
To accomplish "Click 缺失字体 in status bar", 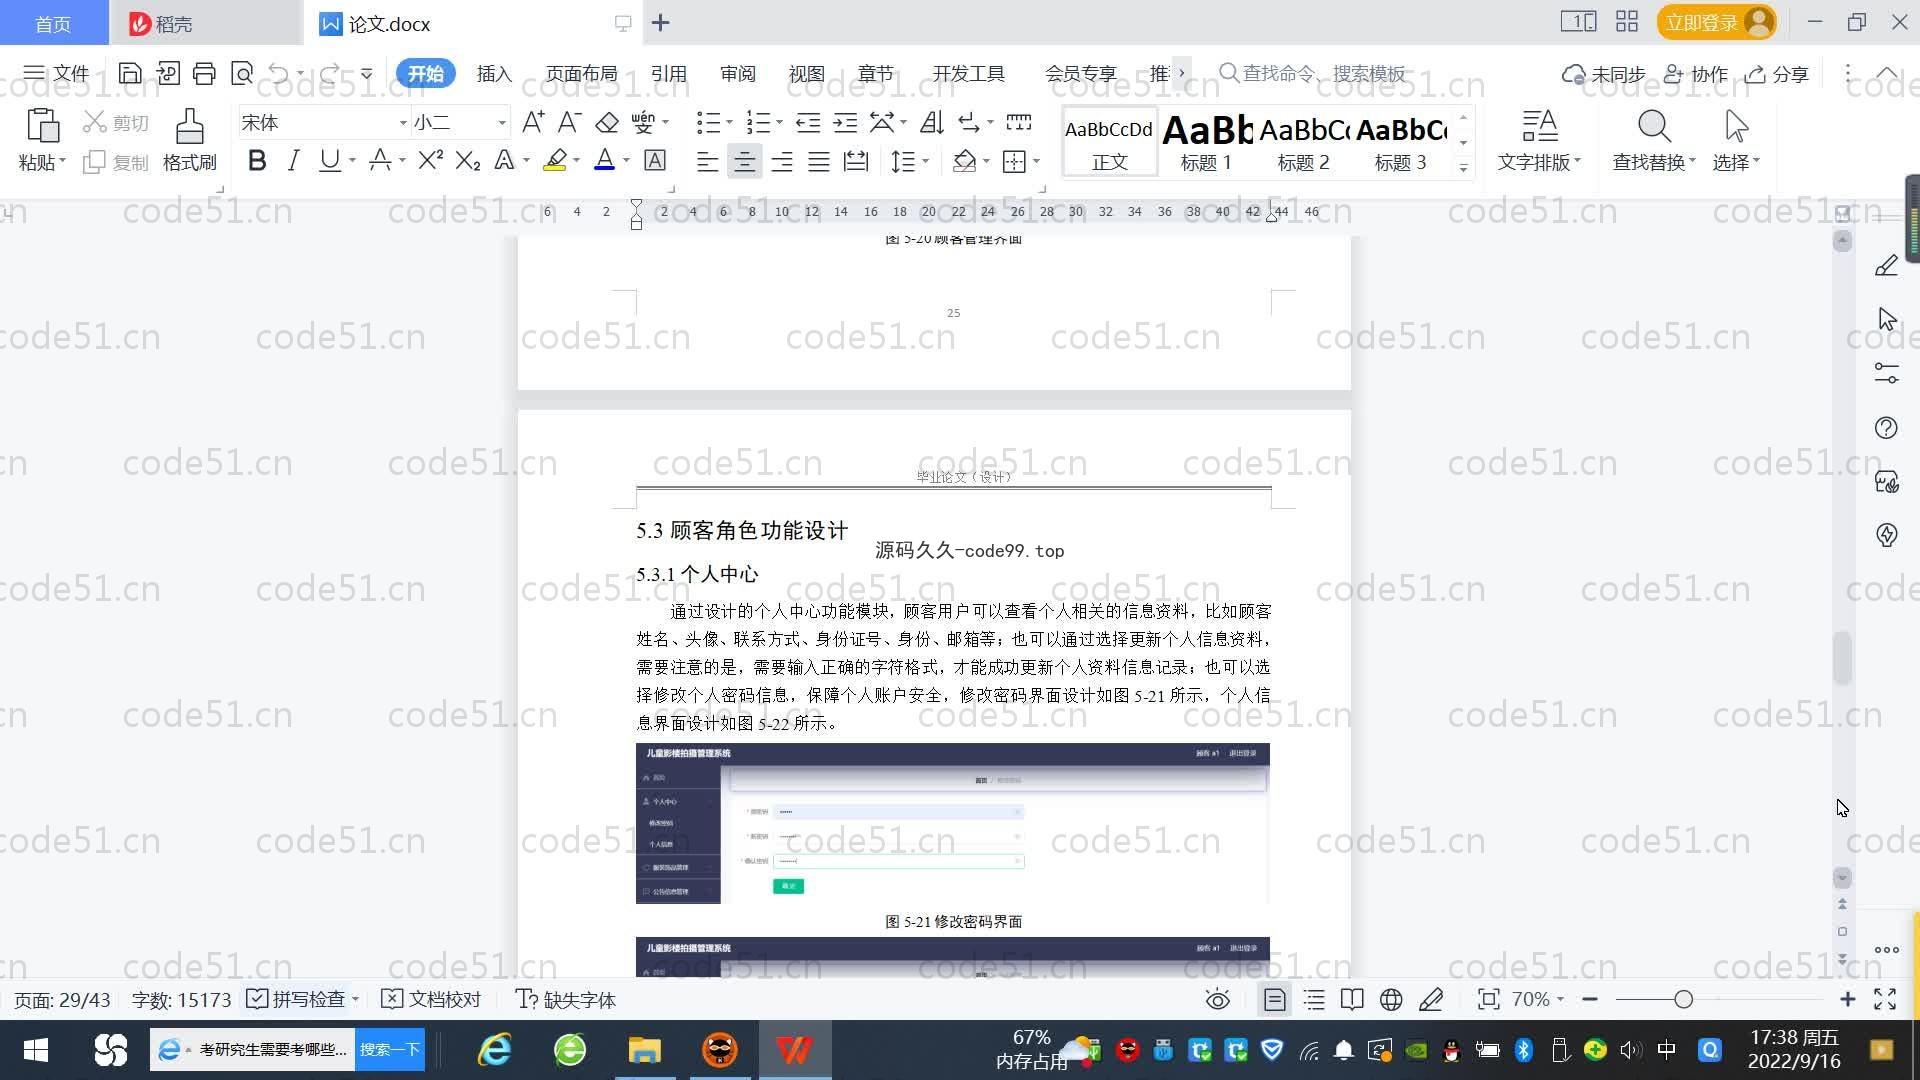I will 565,999.
